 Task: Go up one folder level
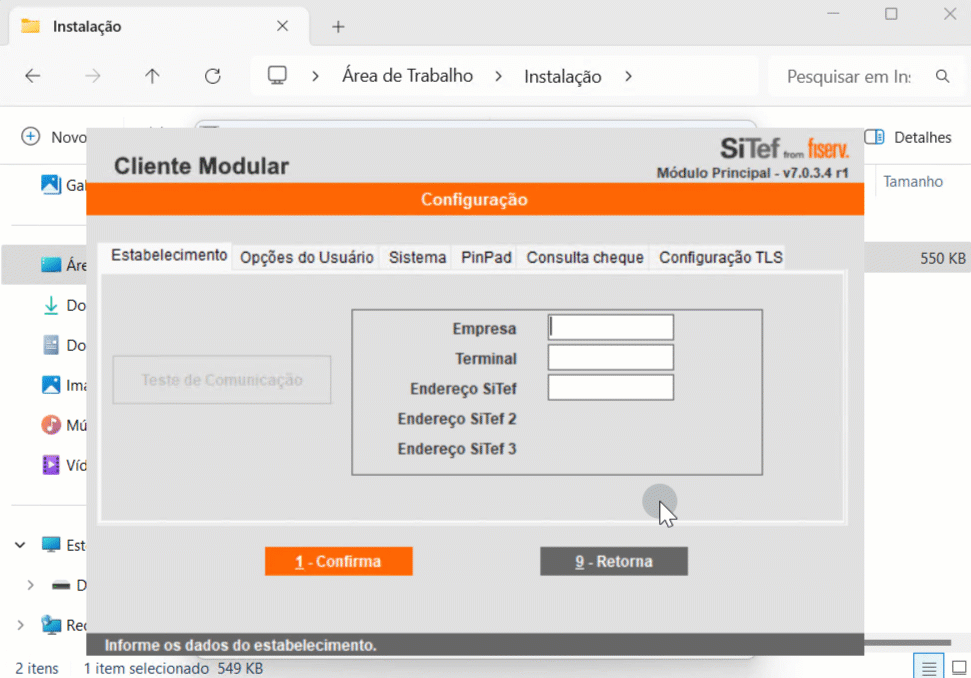(x=152, y=76)
